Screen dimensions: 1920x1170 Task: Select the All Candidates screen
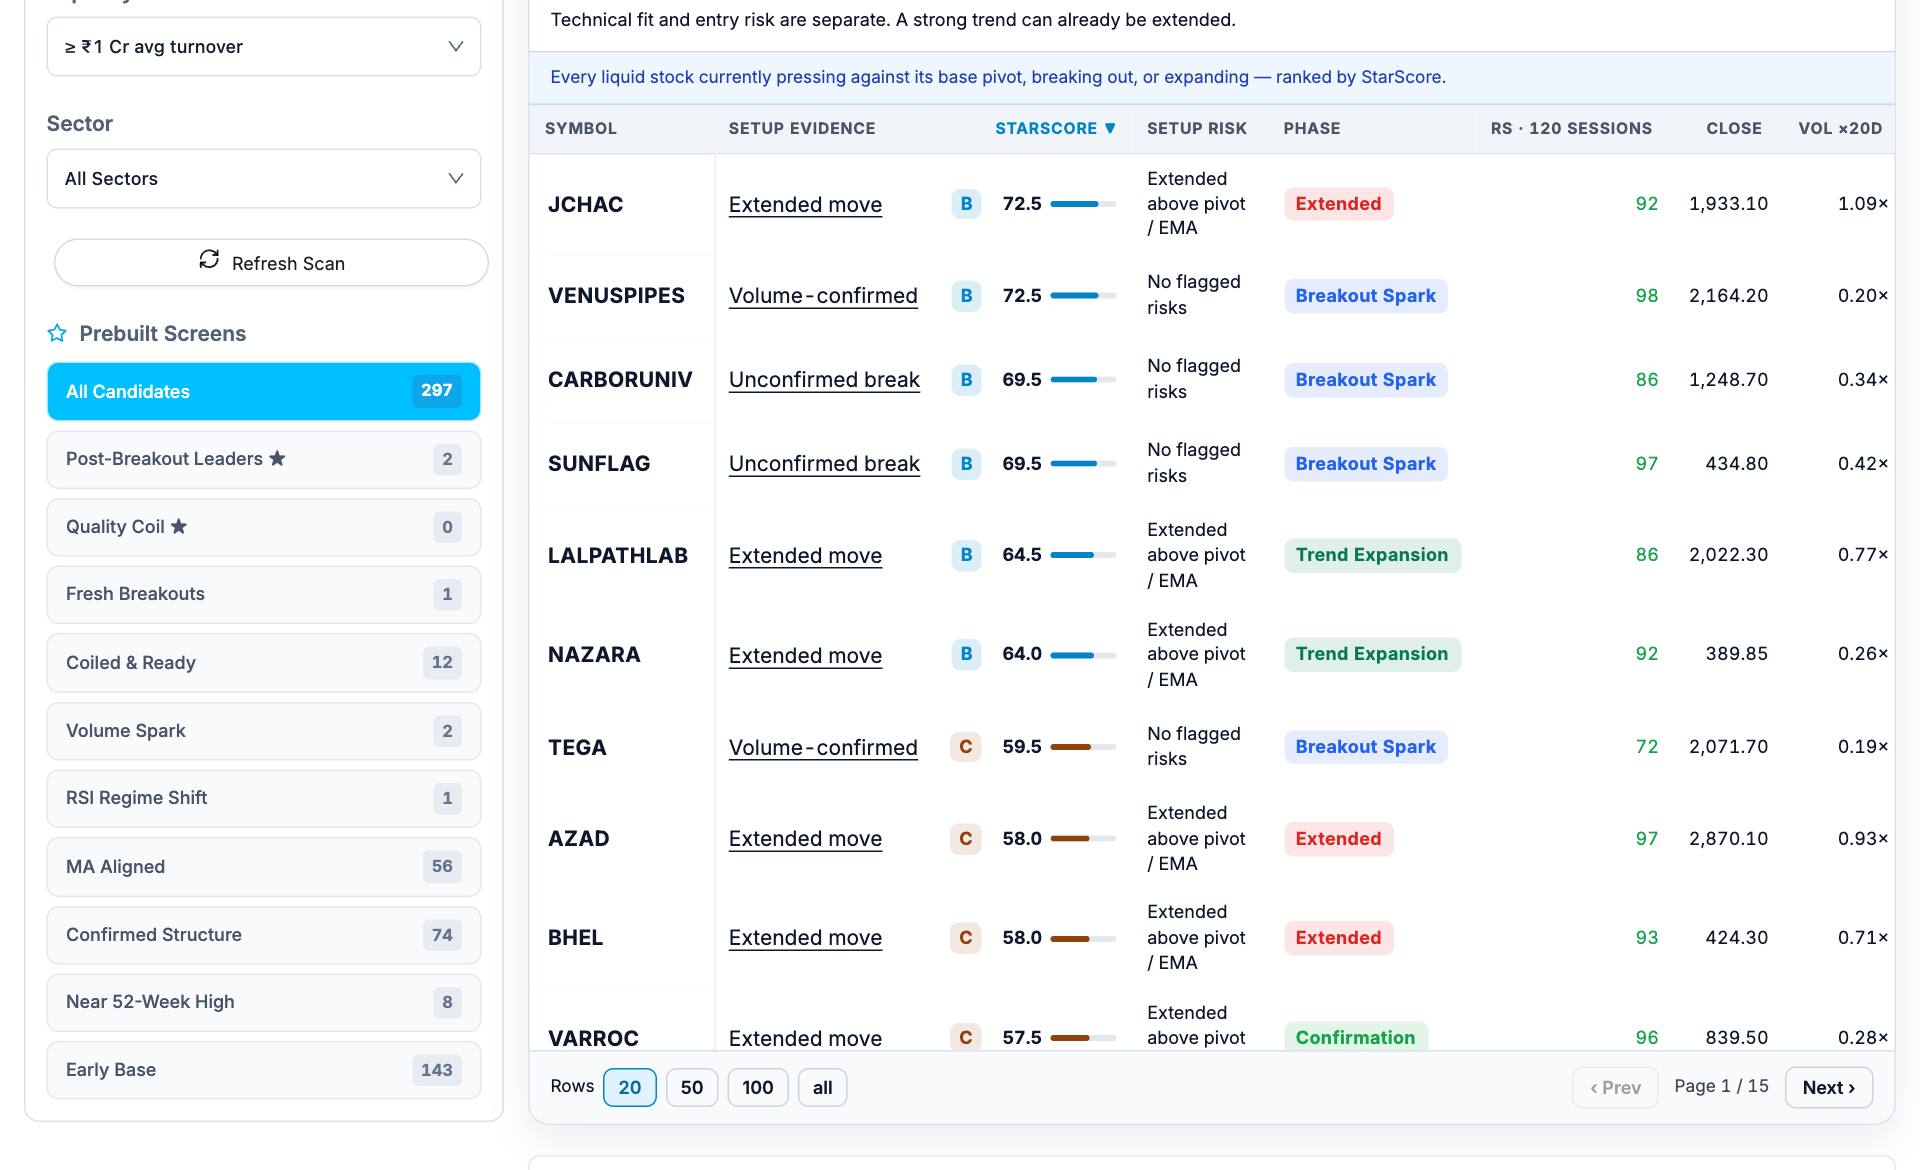pyautogui.click(x=264, y=391)
